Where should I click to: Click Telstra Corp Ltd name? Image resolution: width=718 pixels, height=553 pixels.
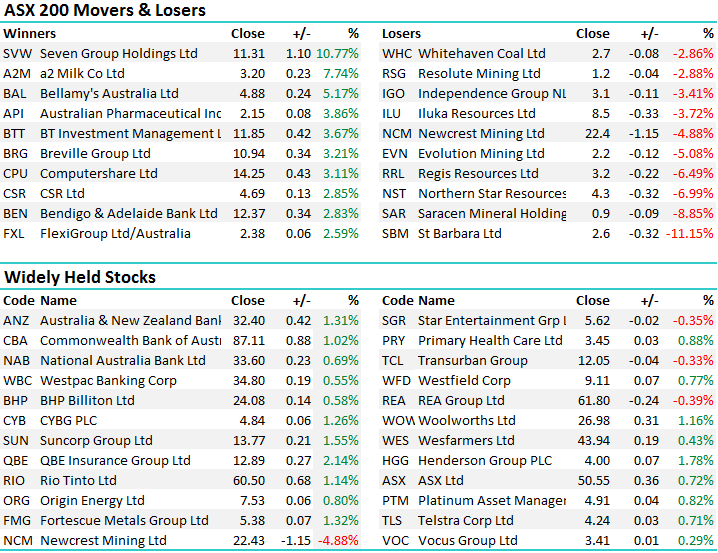click(465, 520)
